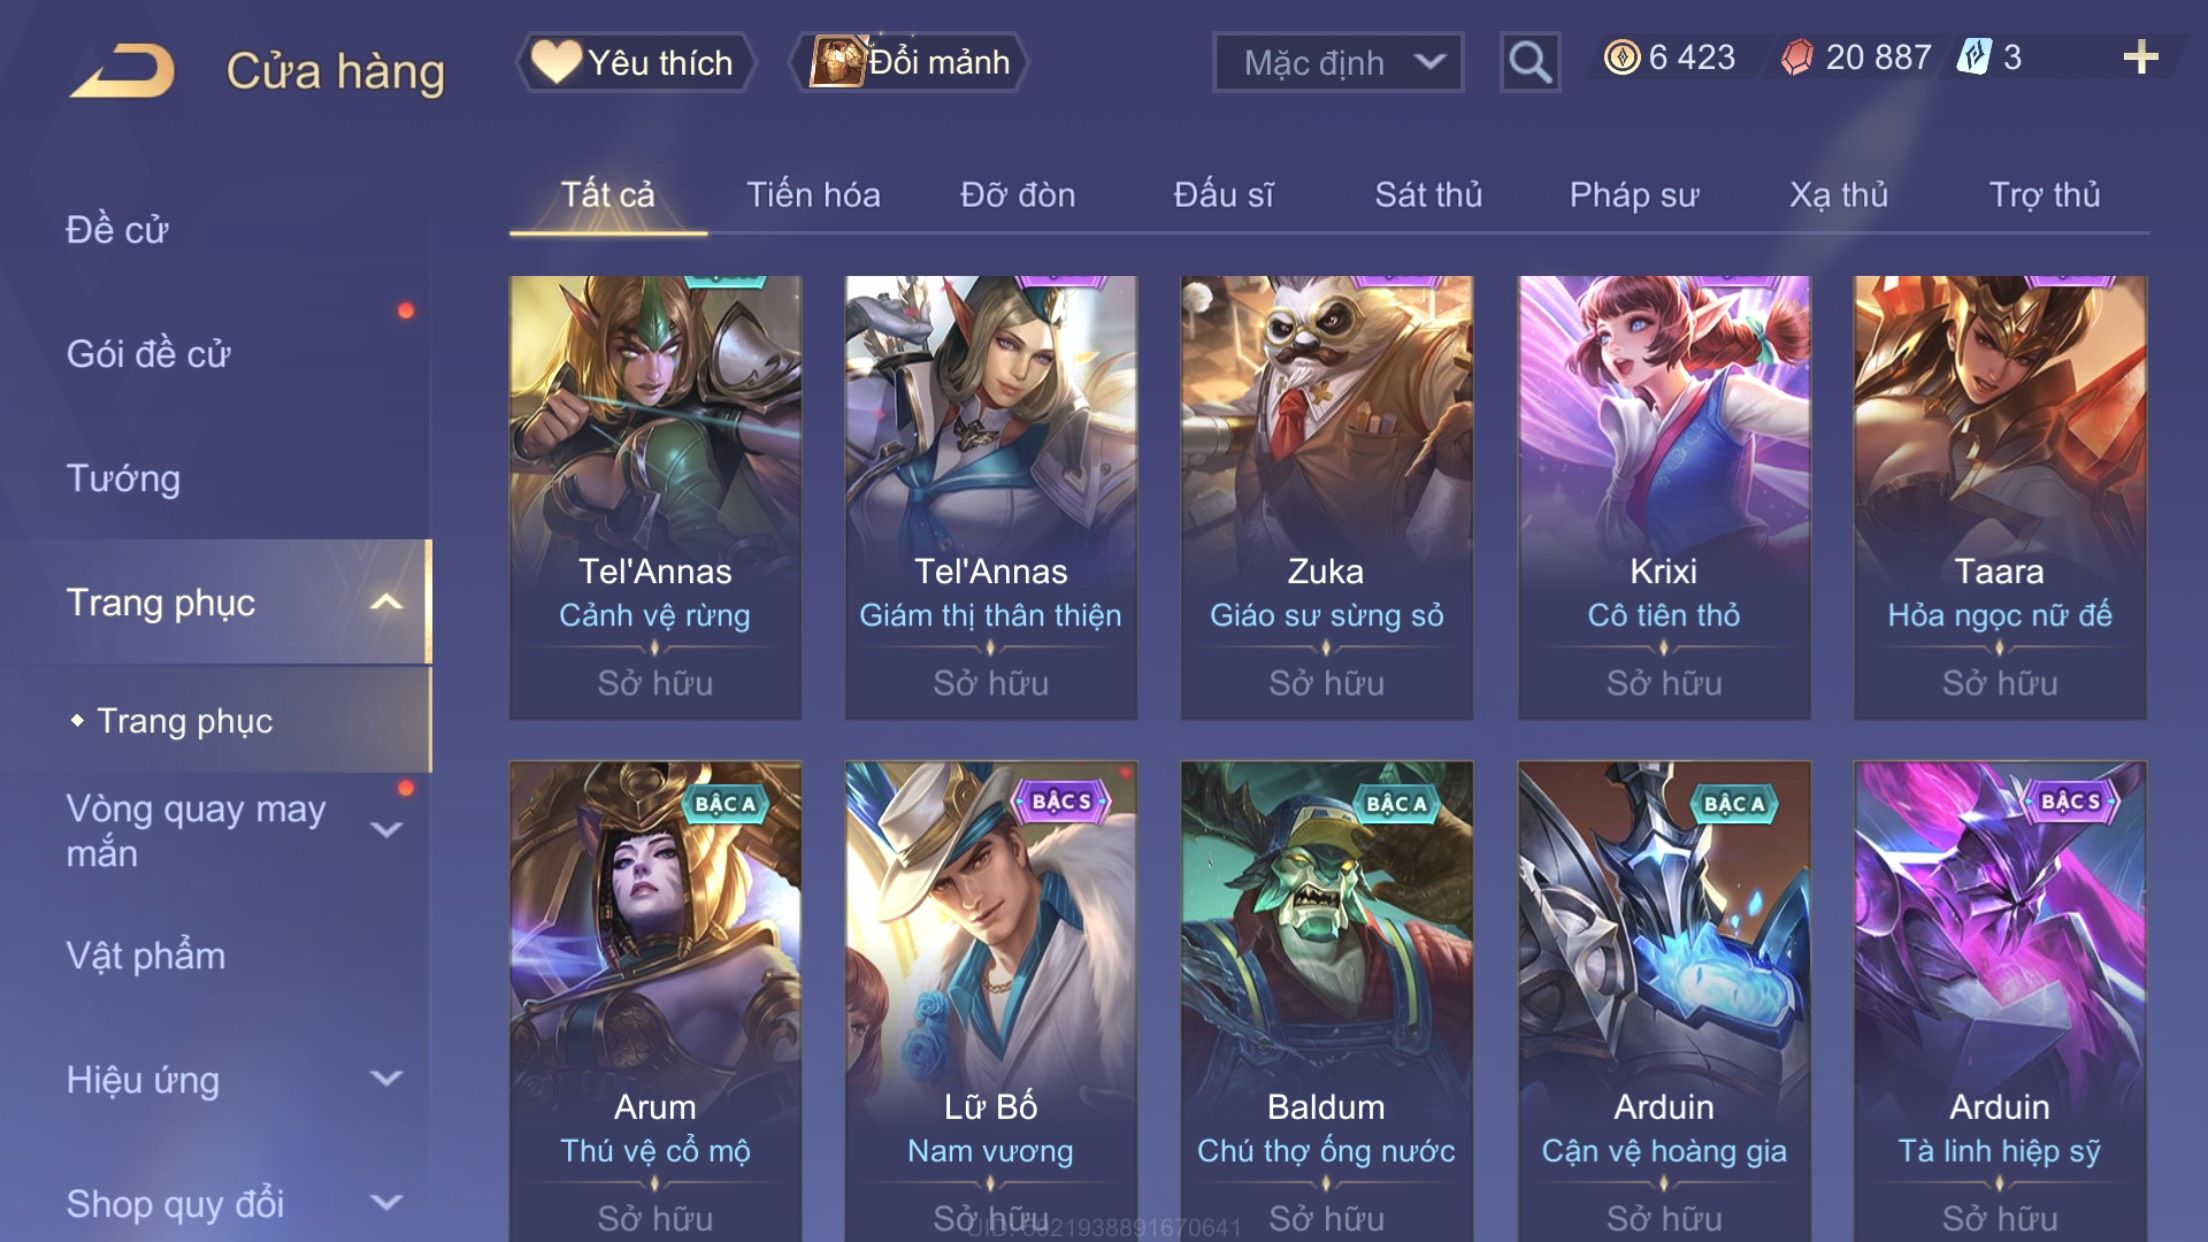Tap the heart icon for Yêu thích
This screenshot has height=1242, width=2208.
pos(555,61)
